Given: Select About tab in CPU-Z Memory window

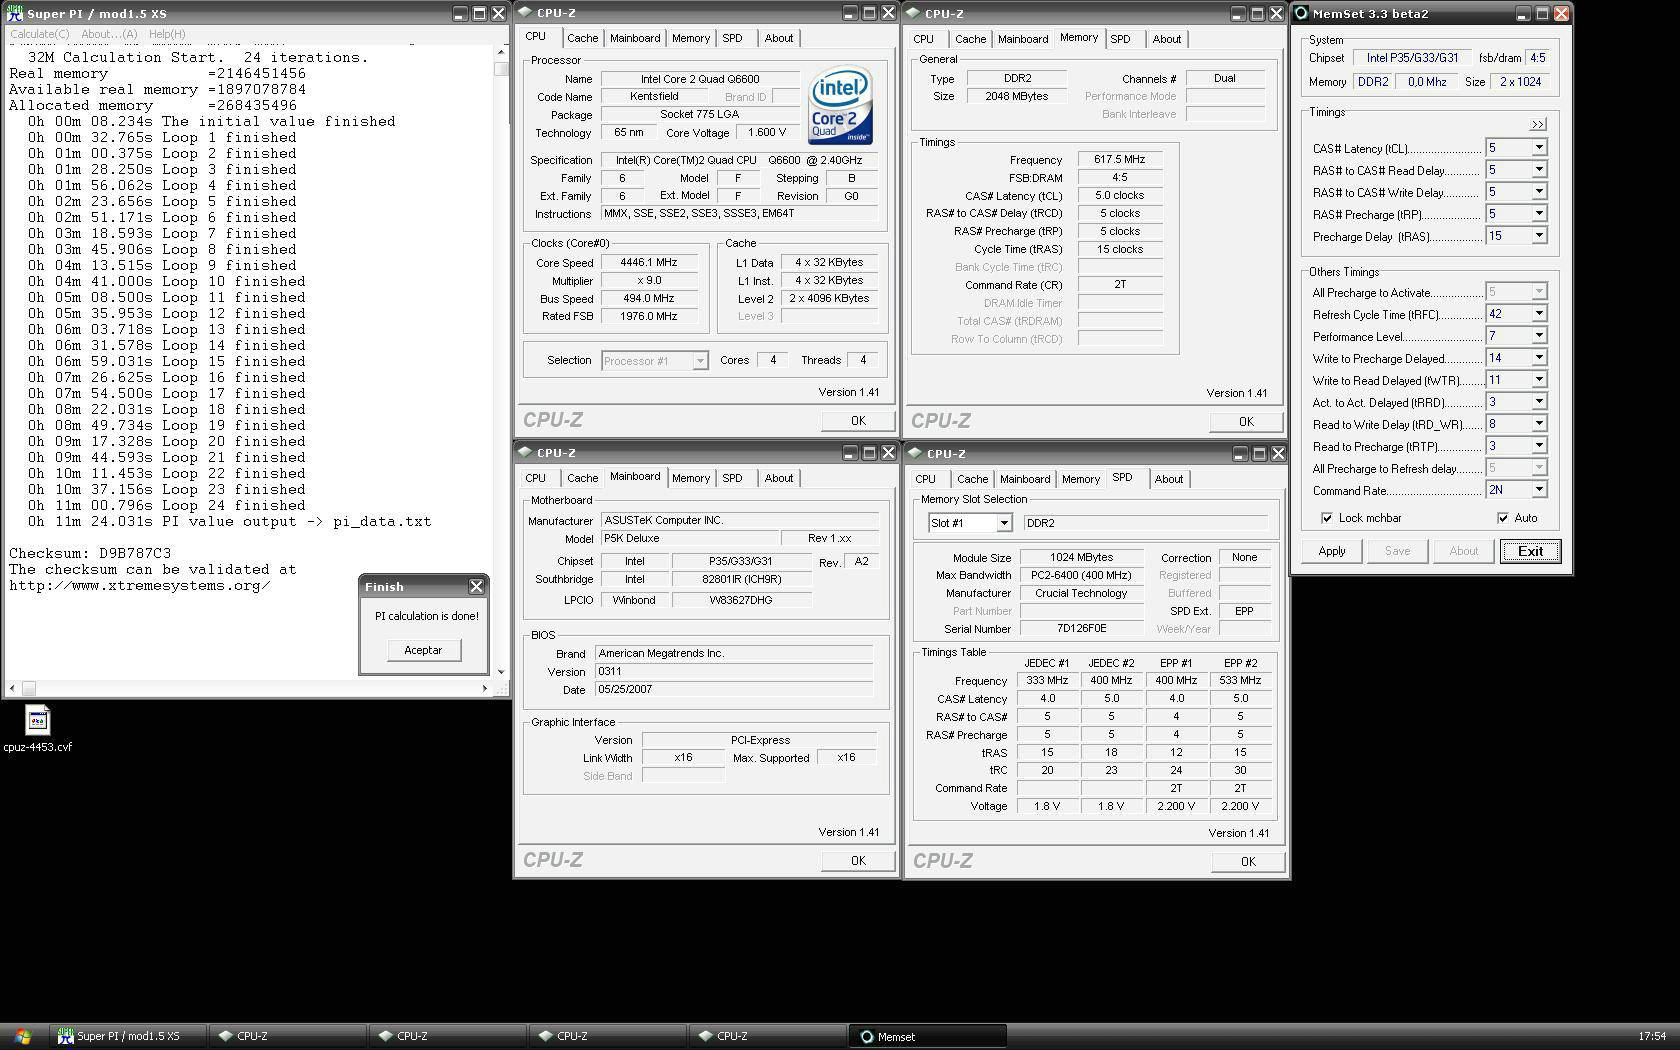Looking at the screenshot, I should 1166,39.
